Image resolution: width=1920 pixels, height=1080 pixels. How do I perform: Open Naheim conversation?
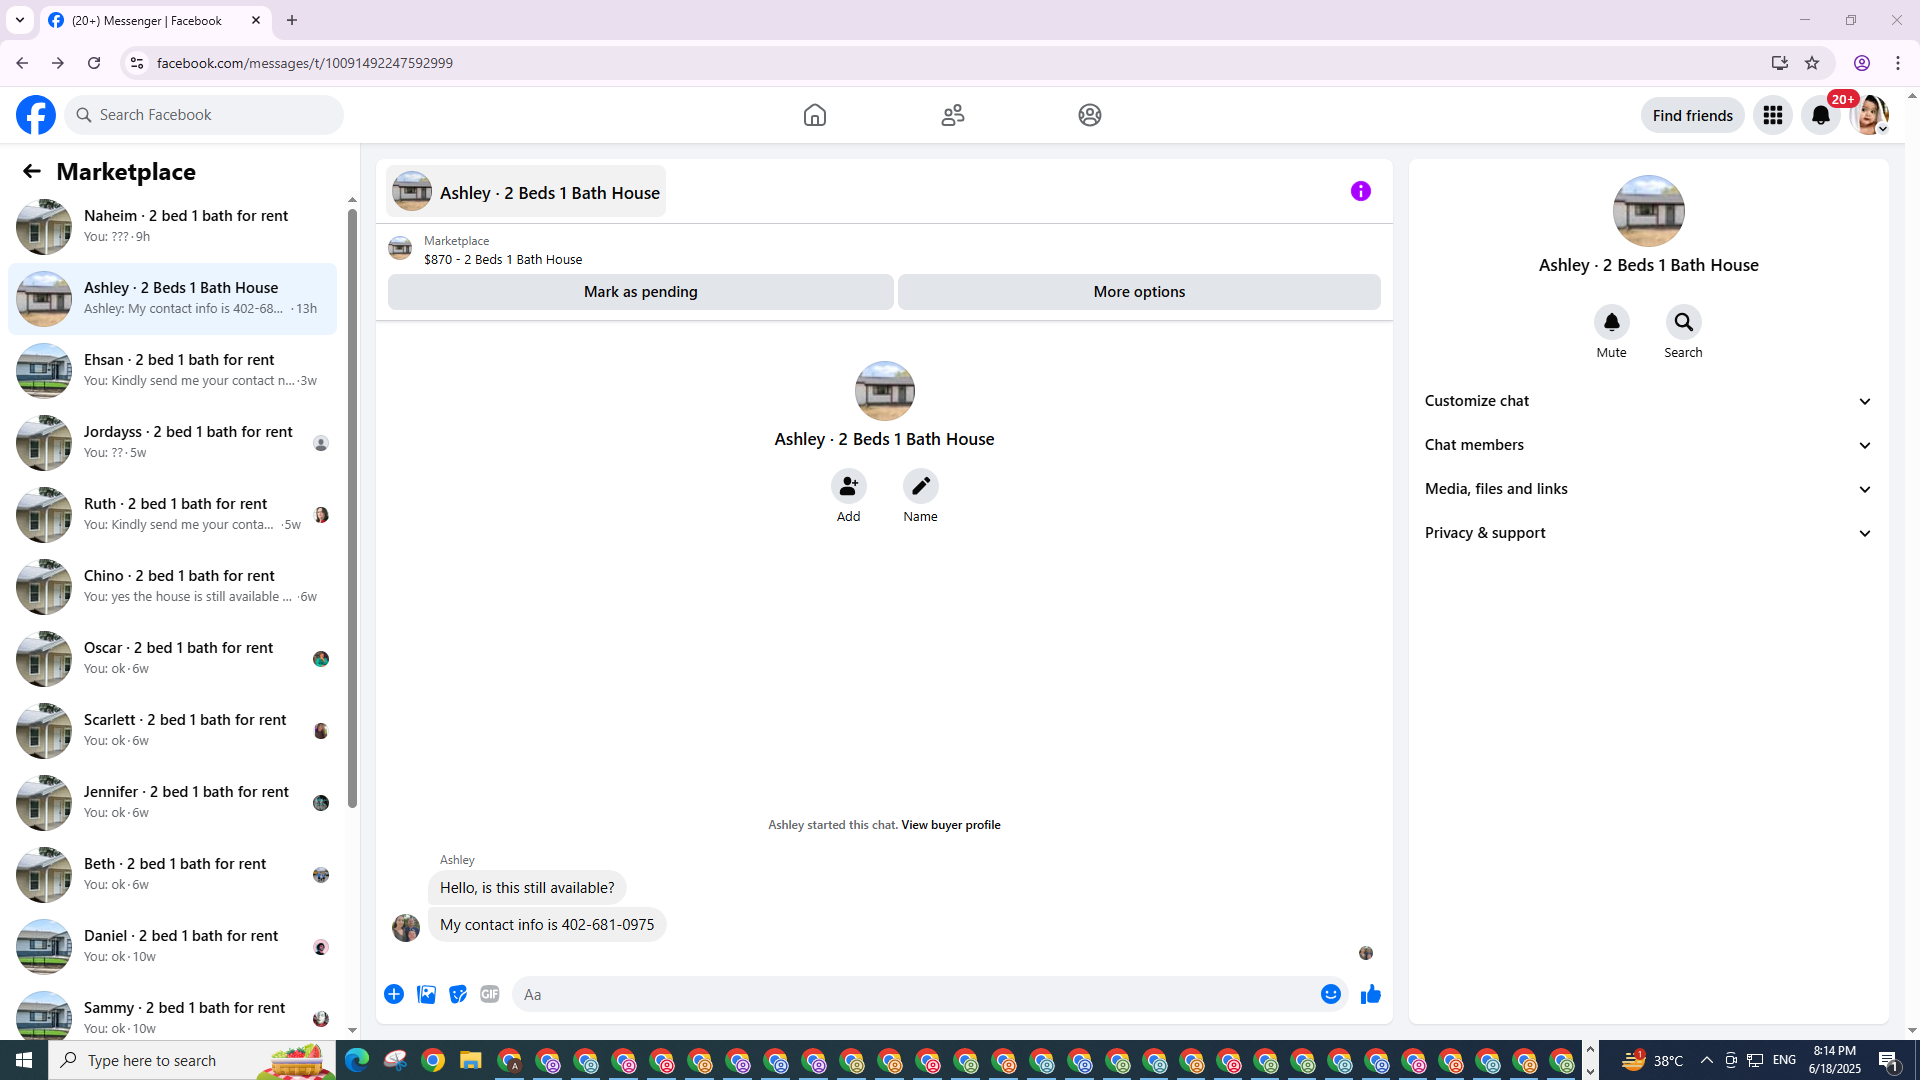[172, 226]
